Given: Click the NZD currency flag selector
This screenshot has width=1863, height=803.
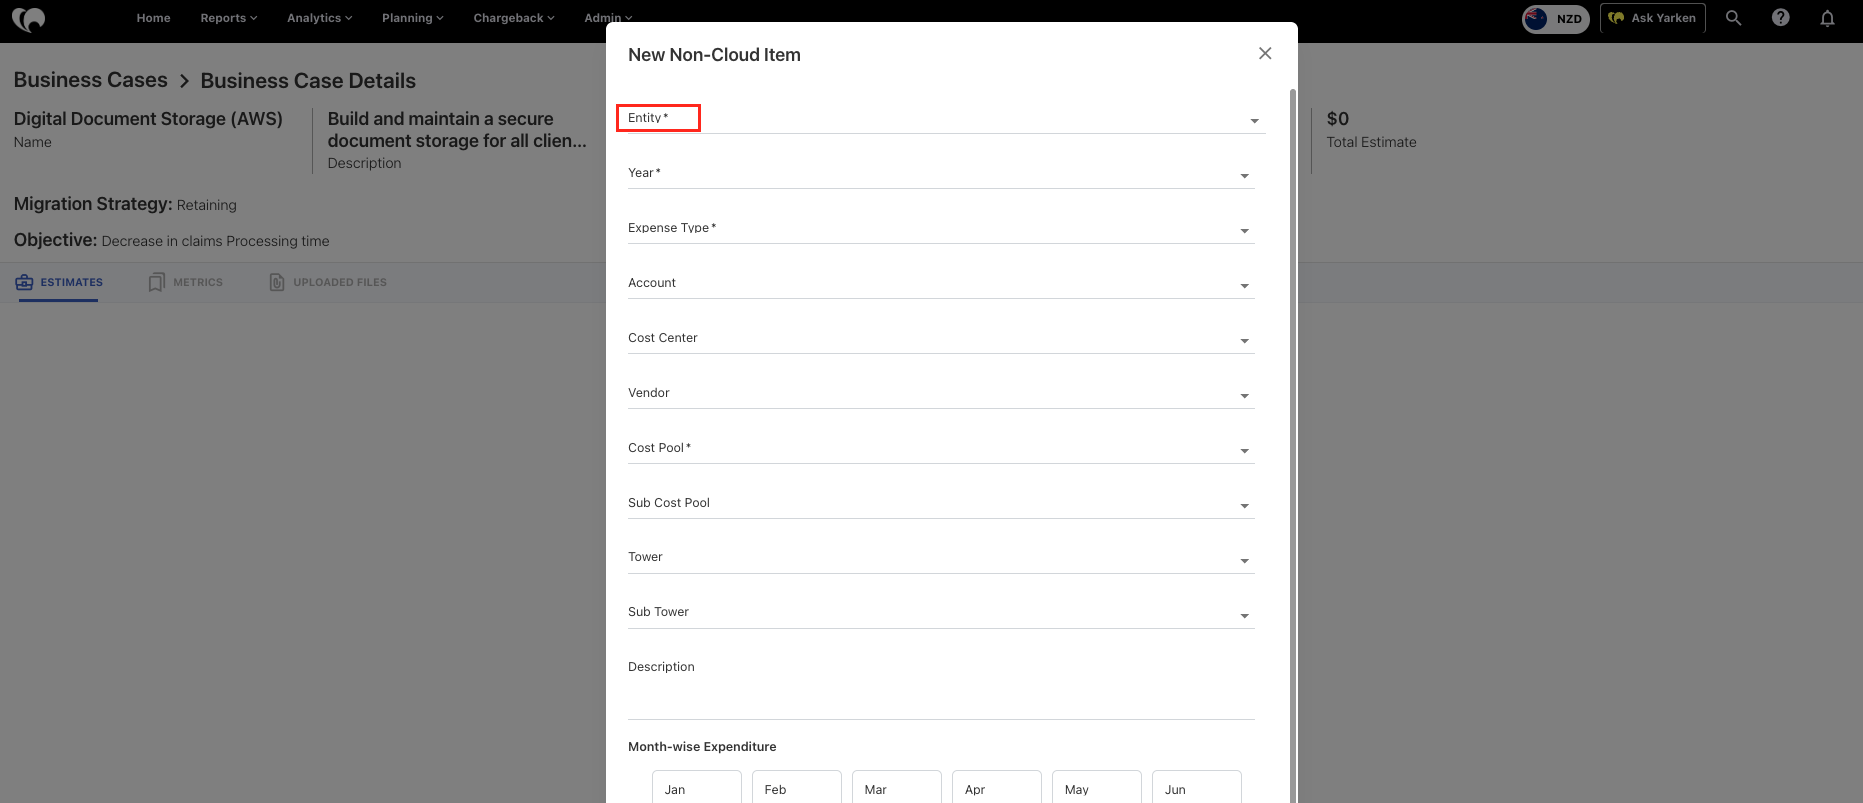Looking at the screenshot, I should [1555, 19].
